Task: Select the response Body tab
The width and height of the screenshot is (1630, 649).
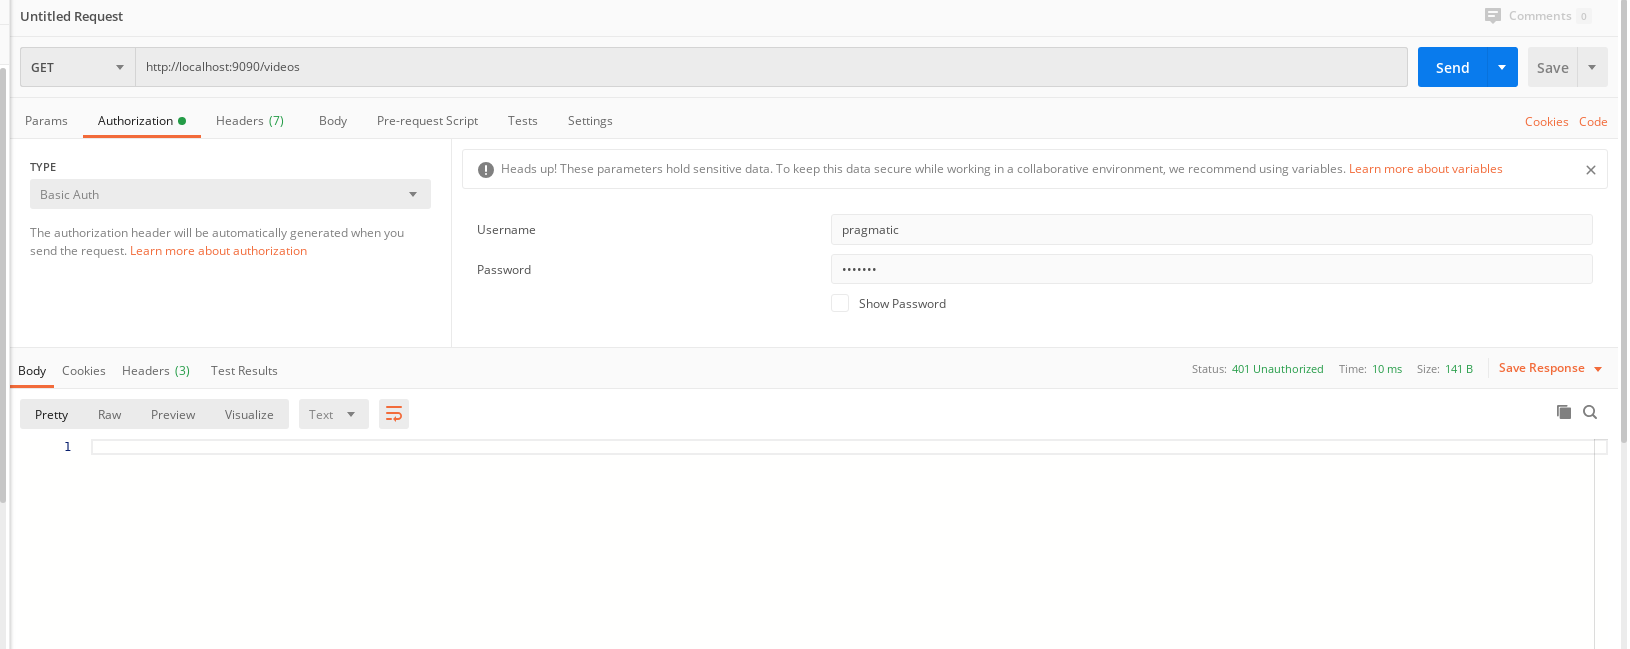Action: [32, 371]
